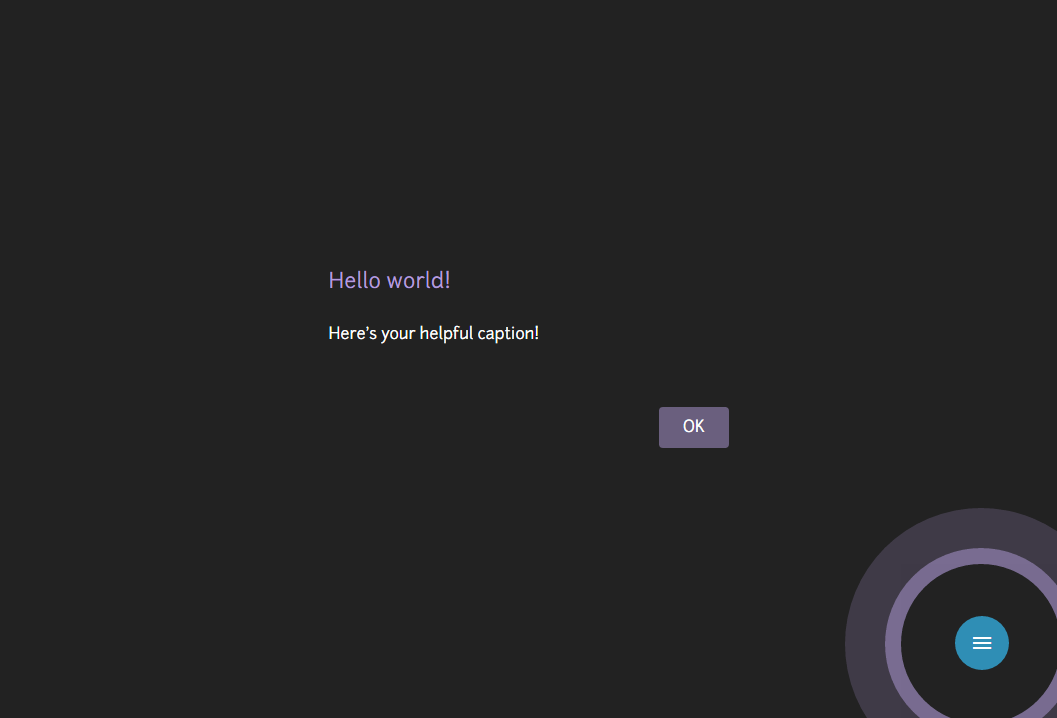Click the OK button in the dialog

pos(694,427)
